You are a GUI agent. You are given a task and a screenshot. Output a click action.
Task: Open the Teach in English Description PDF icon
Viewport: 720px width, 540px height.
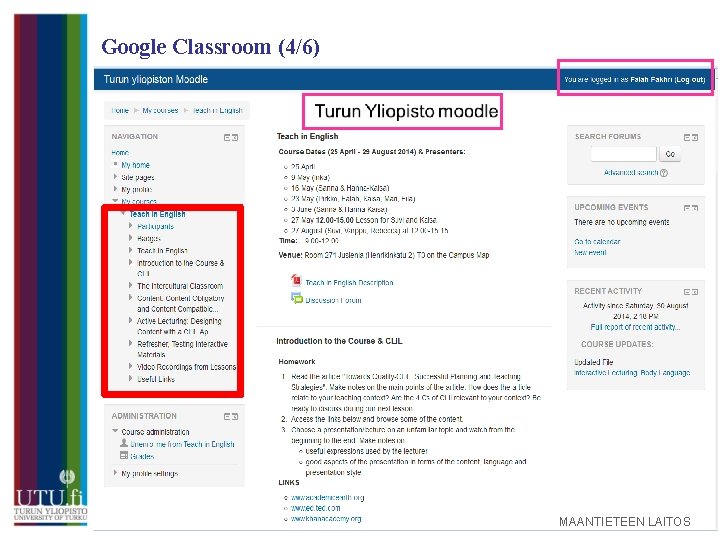[x=296, y=280]
